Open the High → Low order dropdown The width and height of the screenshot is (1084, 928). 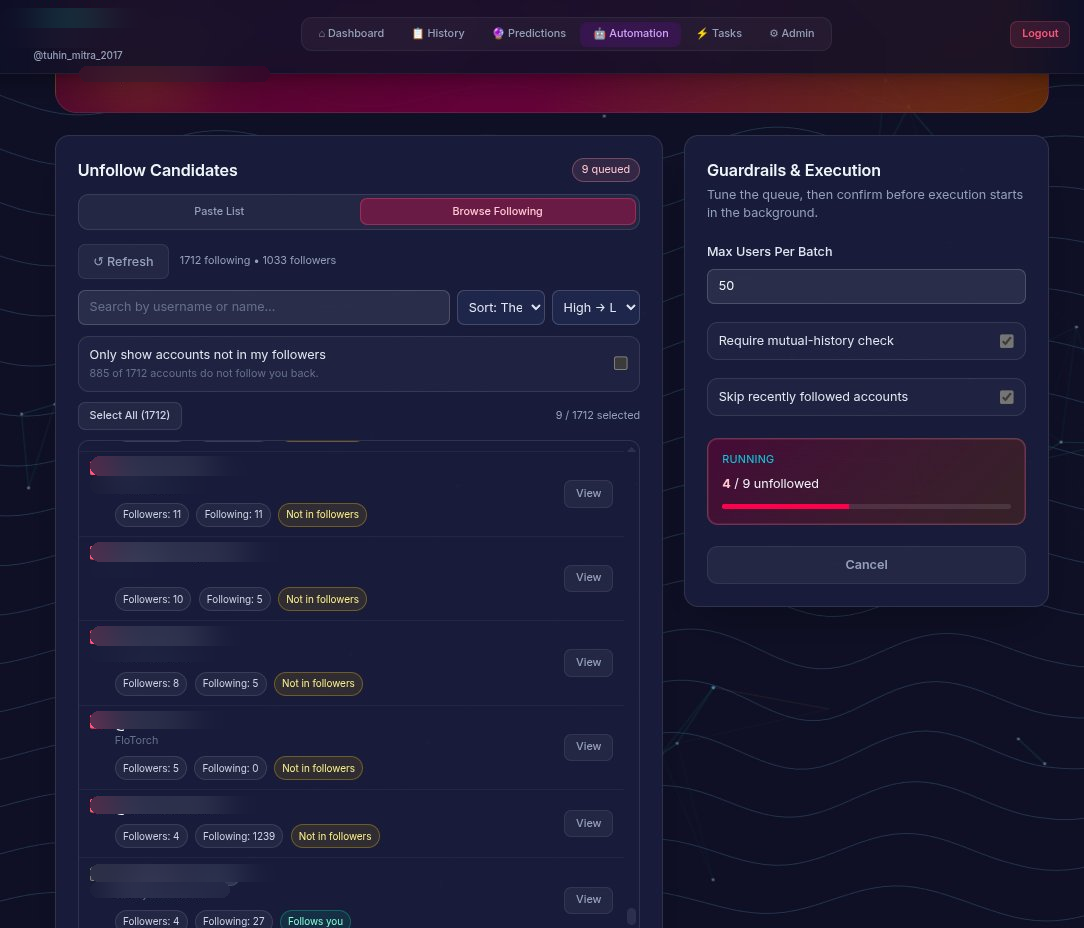pyautogui.click(x=595, y=308)
